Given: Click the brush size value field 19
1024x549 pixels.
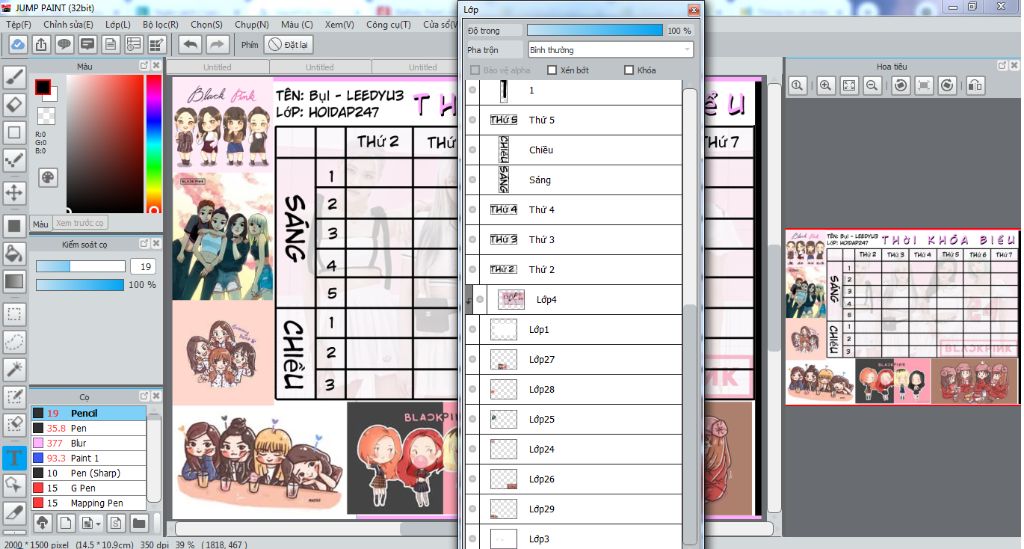Looking at the screenshot, I should coord(145,266).
